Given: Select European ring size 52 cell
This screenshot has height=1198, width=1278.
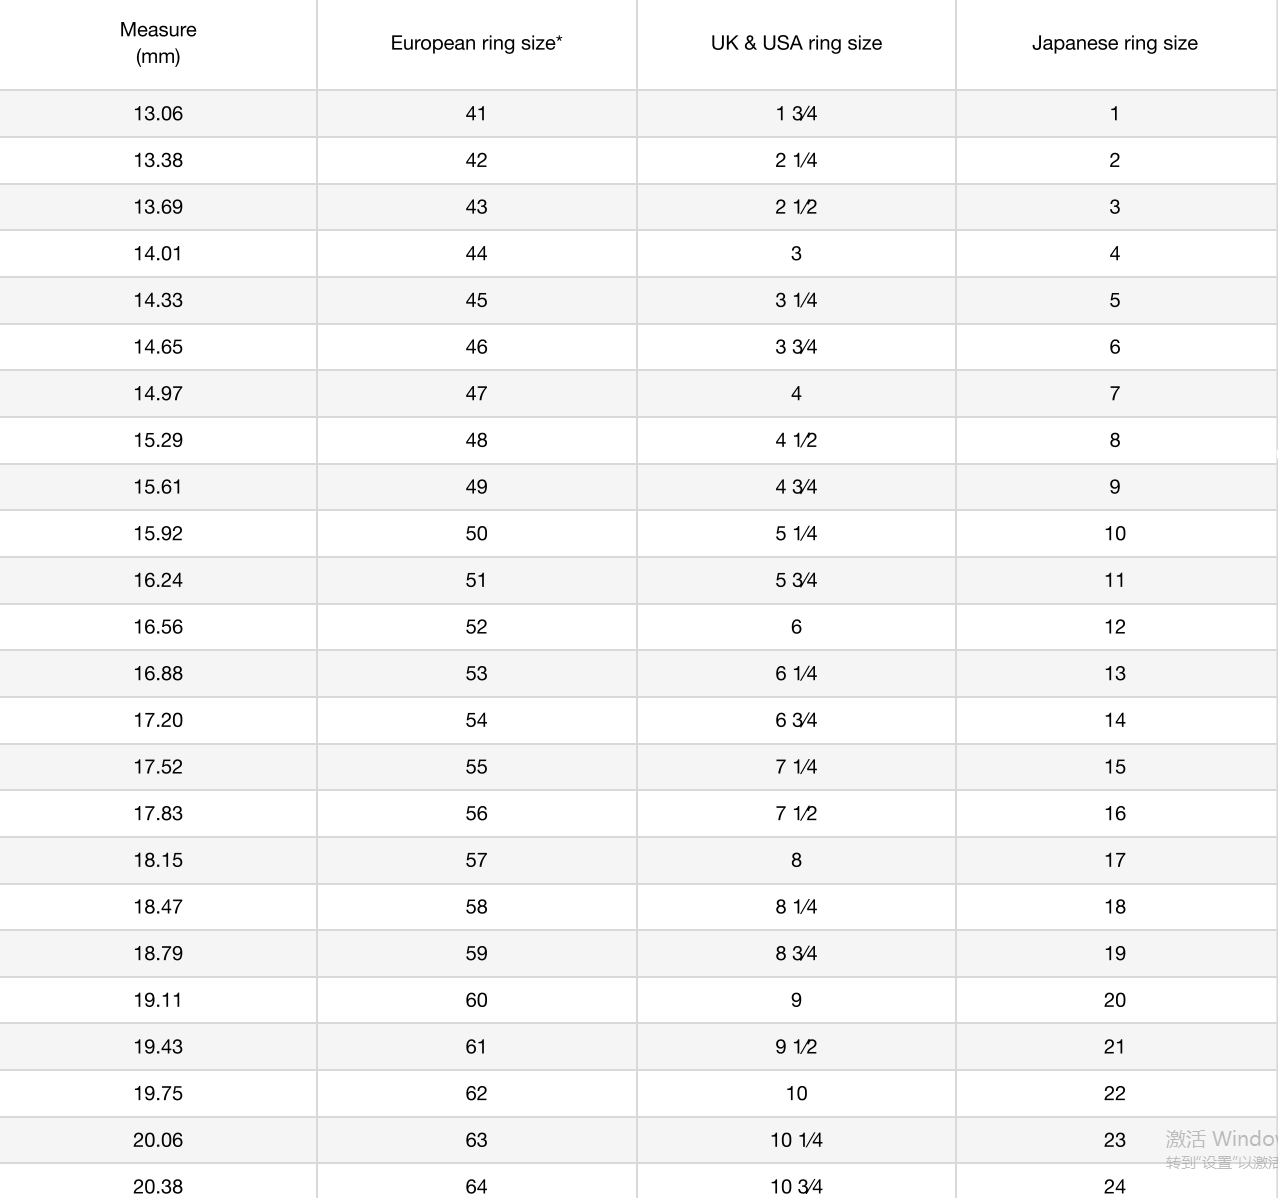Looking at the screenshot, I should (x=476, y=627).
